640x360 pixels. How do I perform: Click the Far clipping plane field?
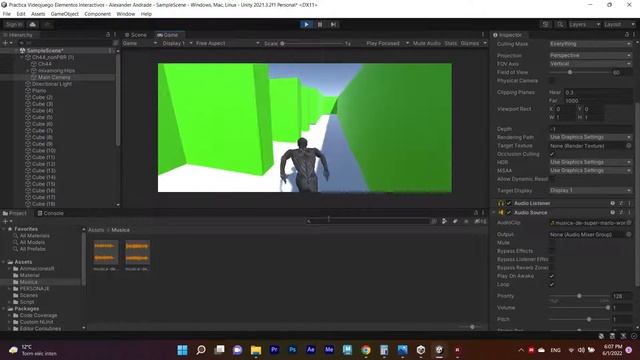(598, 100)
